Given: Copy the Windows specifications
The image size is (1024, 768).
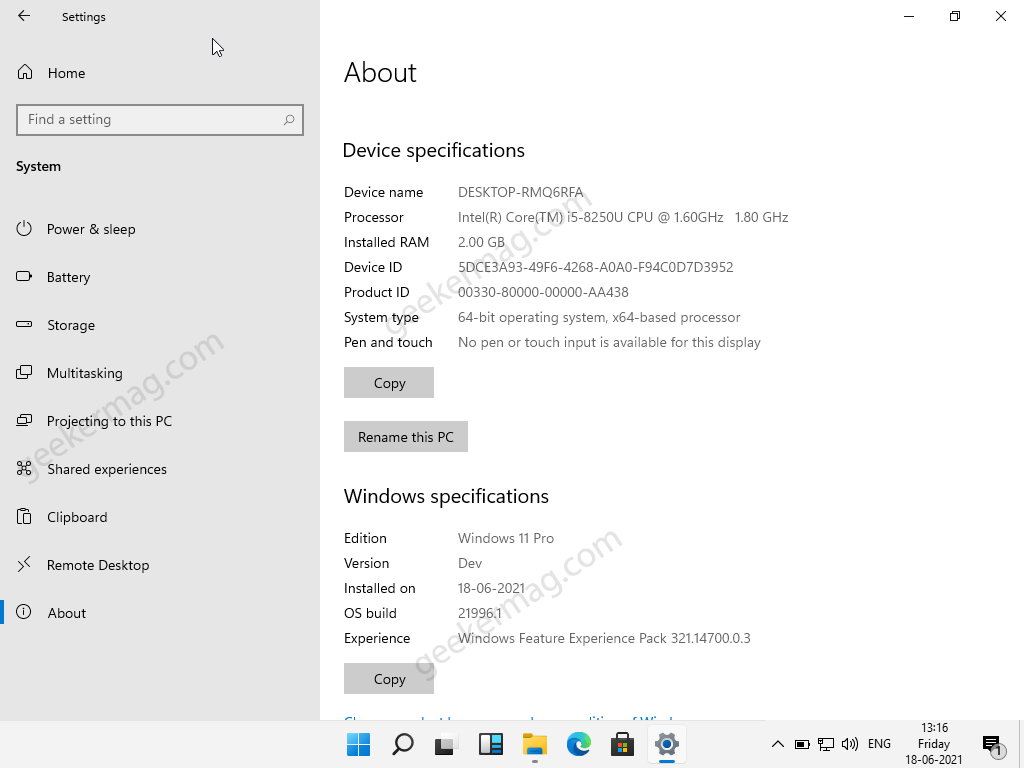Looking at the screenshot, I should (389, 679).
